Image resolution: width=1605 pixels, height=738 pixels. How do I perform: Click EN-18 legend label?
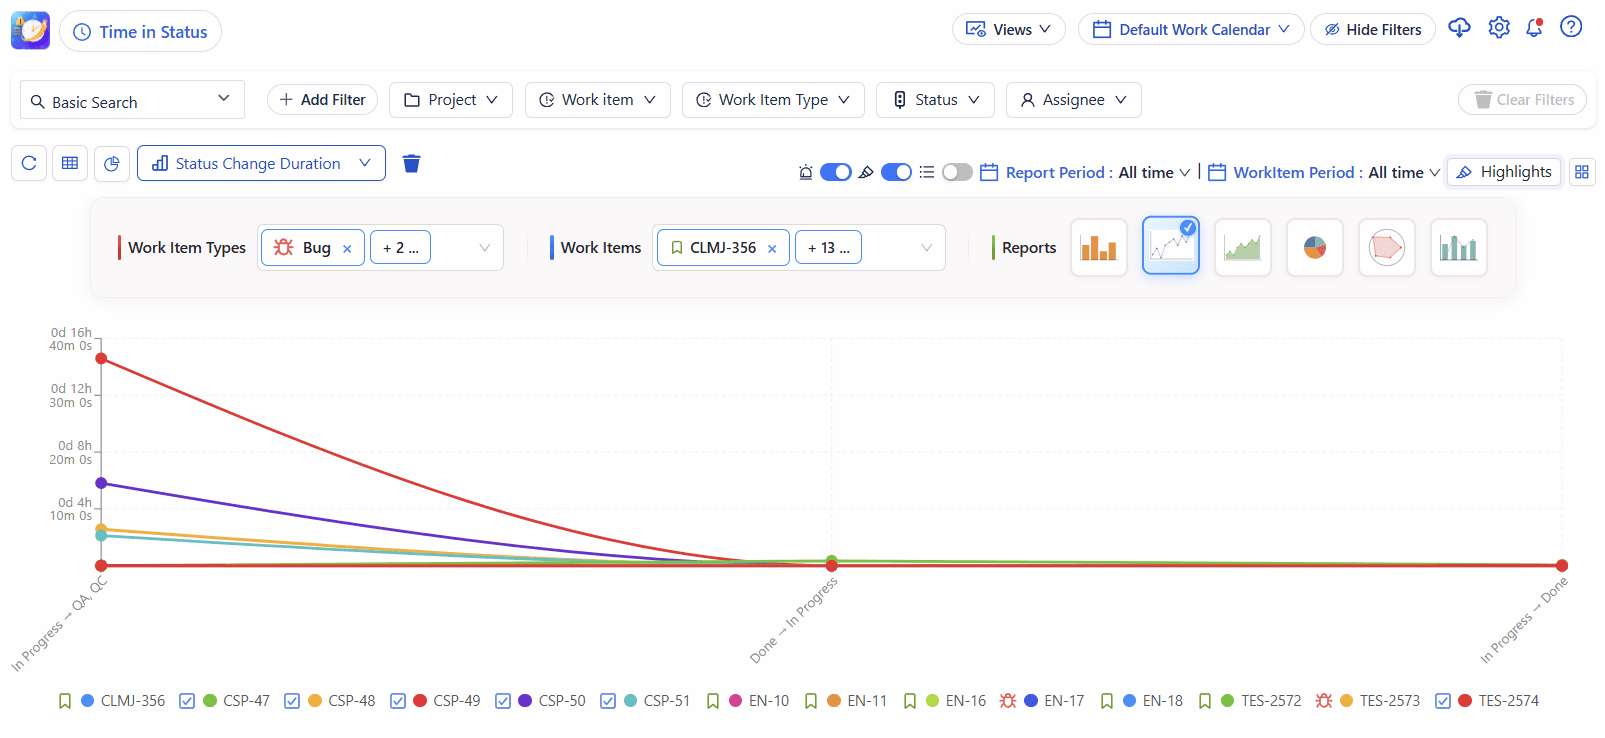[1163, 701]
